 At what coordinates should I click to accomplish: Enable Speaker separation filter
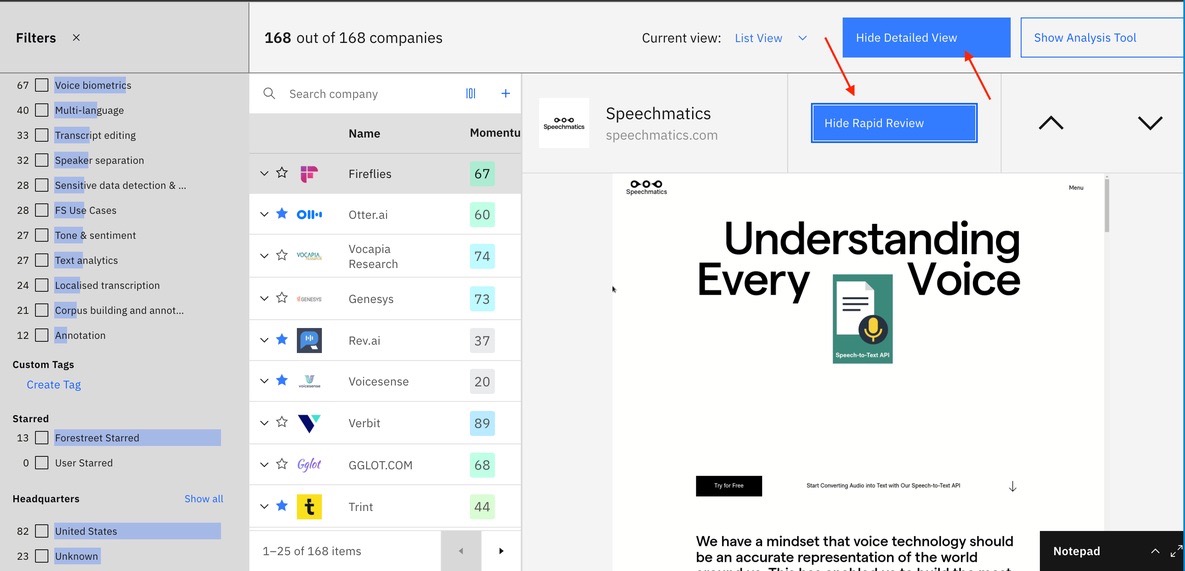pos(42,160)
